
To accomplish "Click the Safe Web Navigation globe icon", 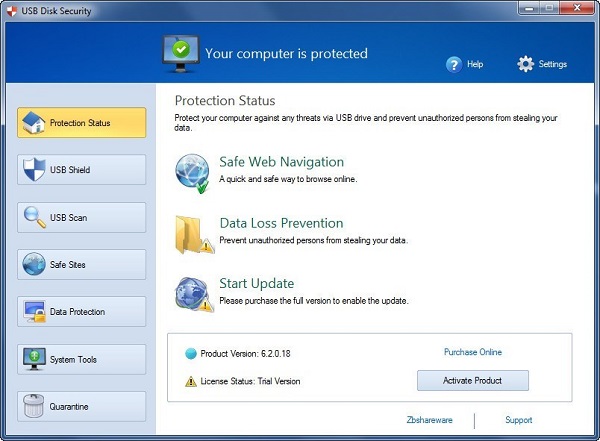I will [192, 174].
